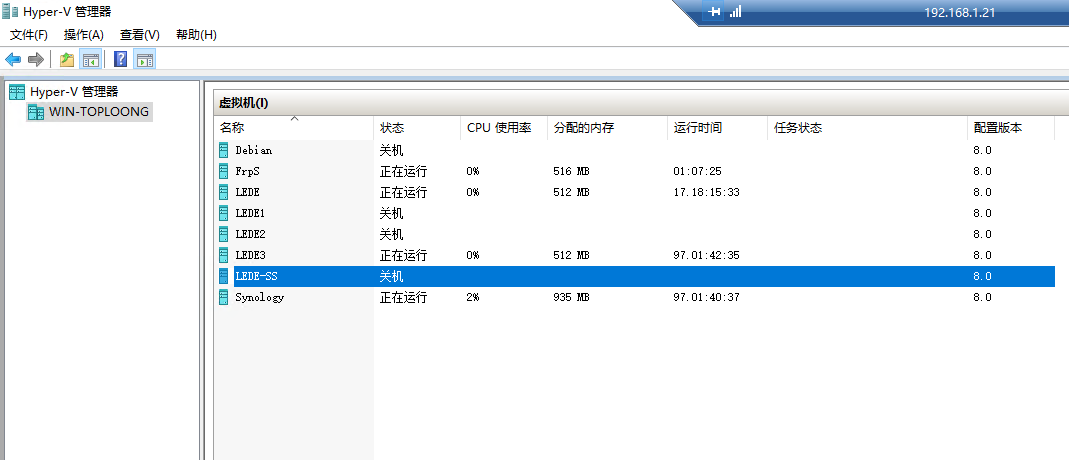This screenshot has width=1069, height=460.
Task: Click the 虚拟机(I) panel header
Action: (x=243, y=103)
